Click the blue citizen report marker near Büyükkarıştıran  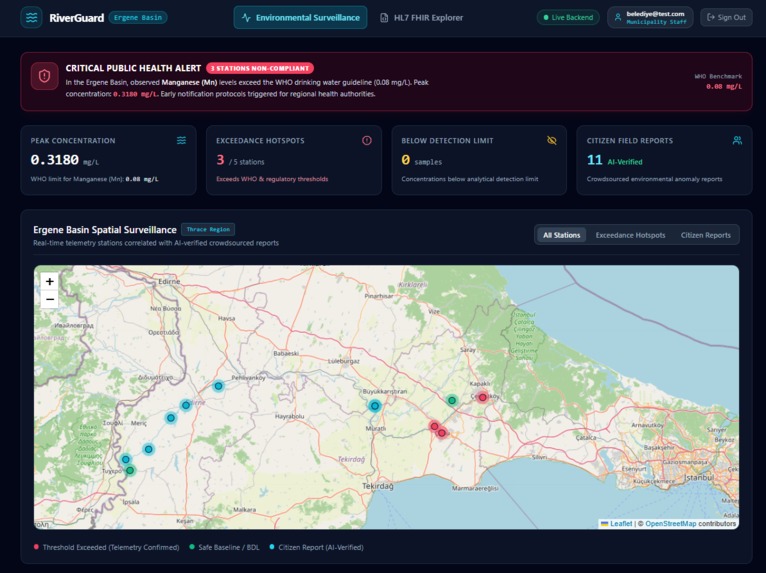tap(375, 406)
